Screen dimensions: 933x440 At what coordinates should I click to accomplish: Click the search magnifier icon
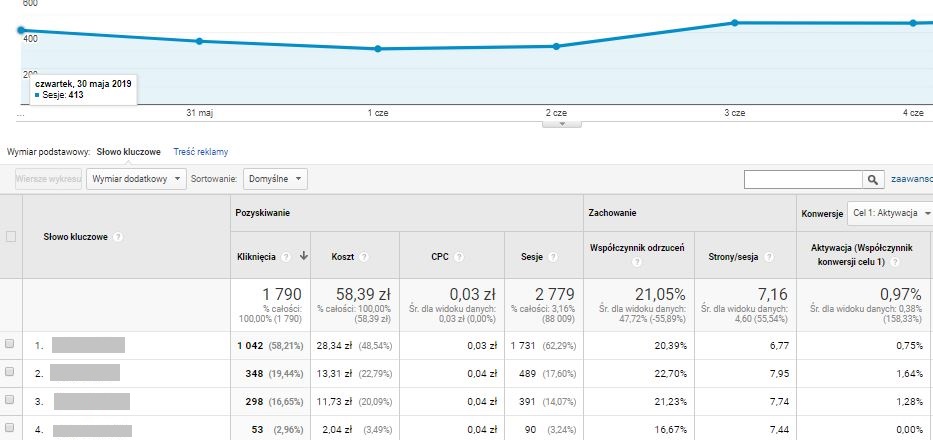(874, 179)
